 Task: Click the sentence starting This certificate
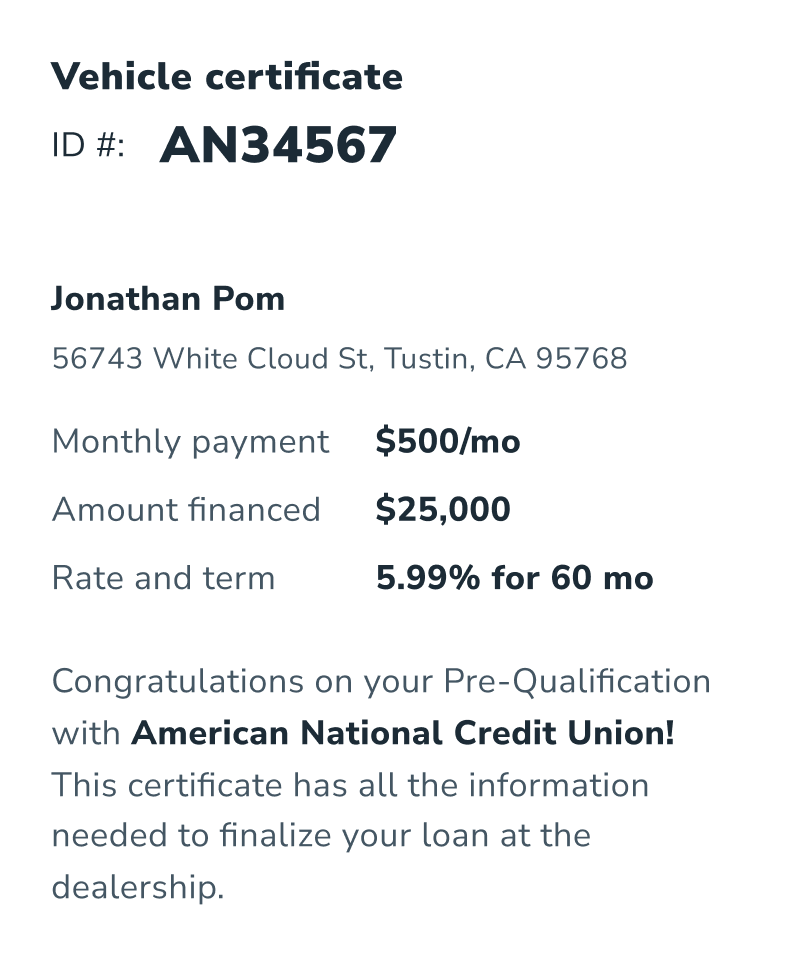[x=350, y=785]
